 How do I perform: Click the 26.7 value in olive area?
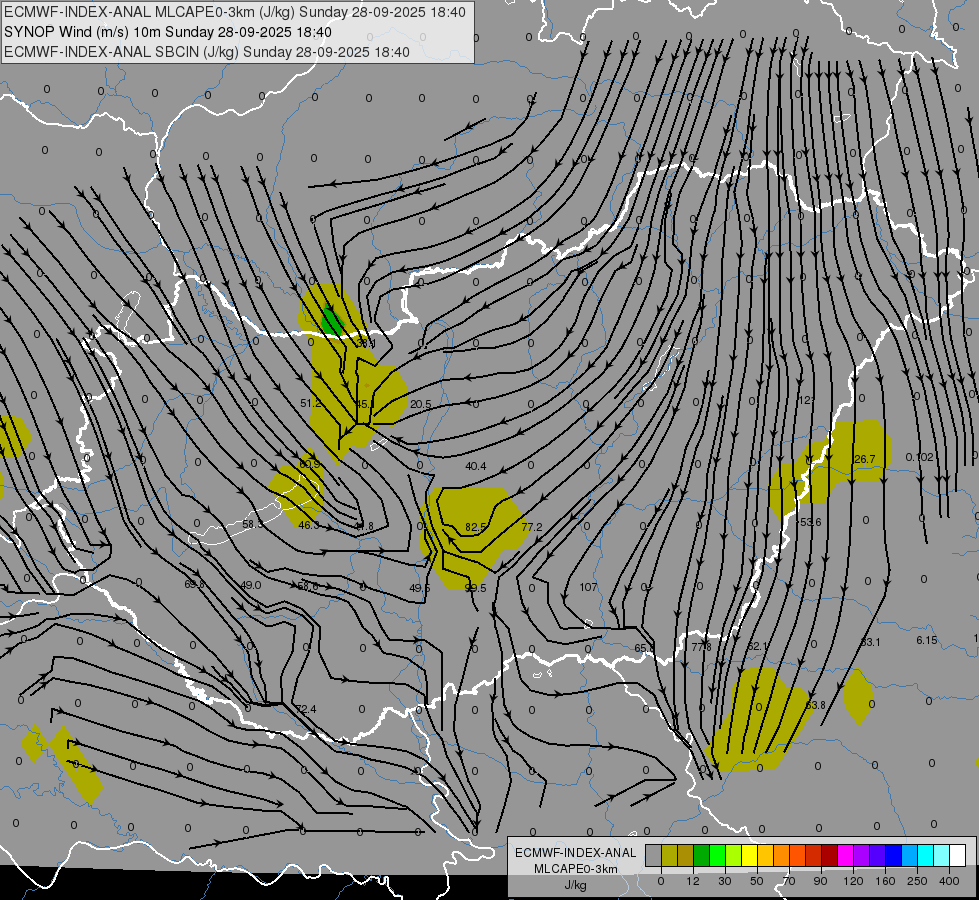click(x=864, y=459)
